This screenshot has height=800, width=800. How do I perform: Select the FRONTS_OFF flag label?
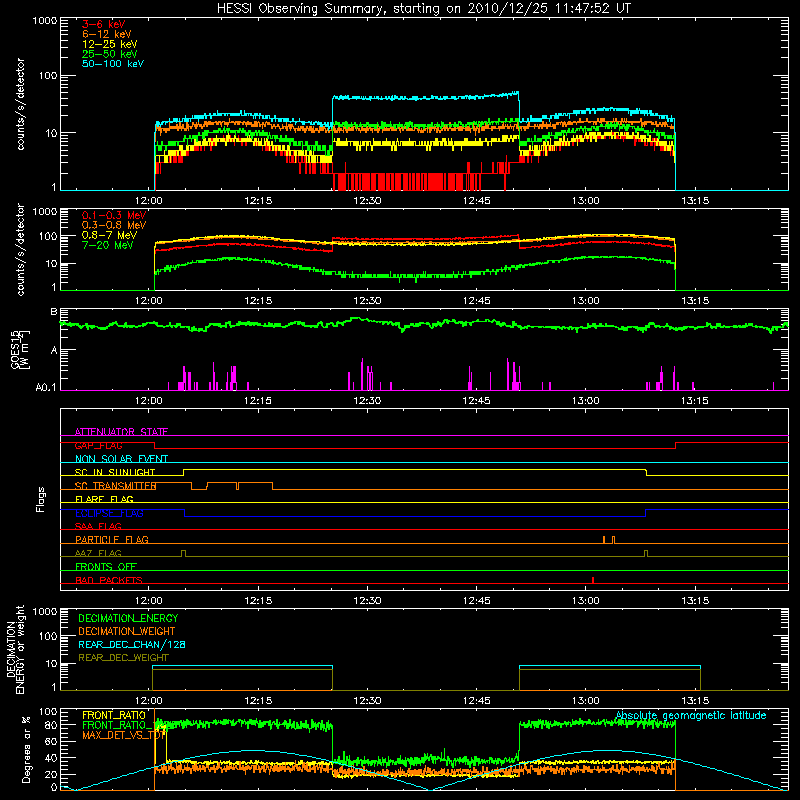(106, 566)
